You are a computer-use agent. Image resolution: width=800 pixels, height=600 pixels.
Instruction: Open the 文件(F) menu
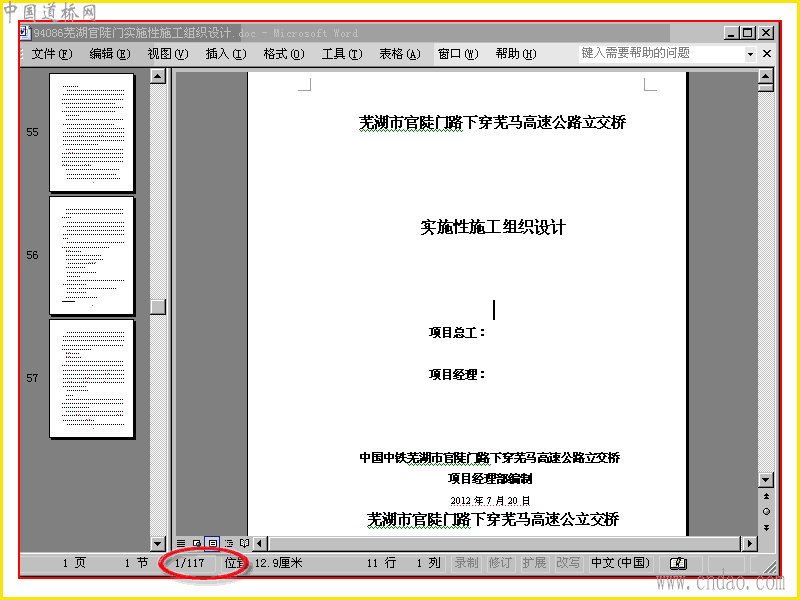click(52, 54)
